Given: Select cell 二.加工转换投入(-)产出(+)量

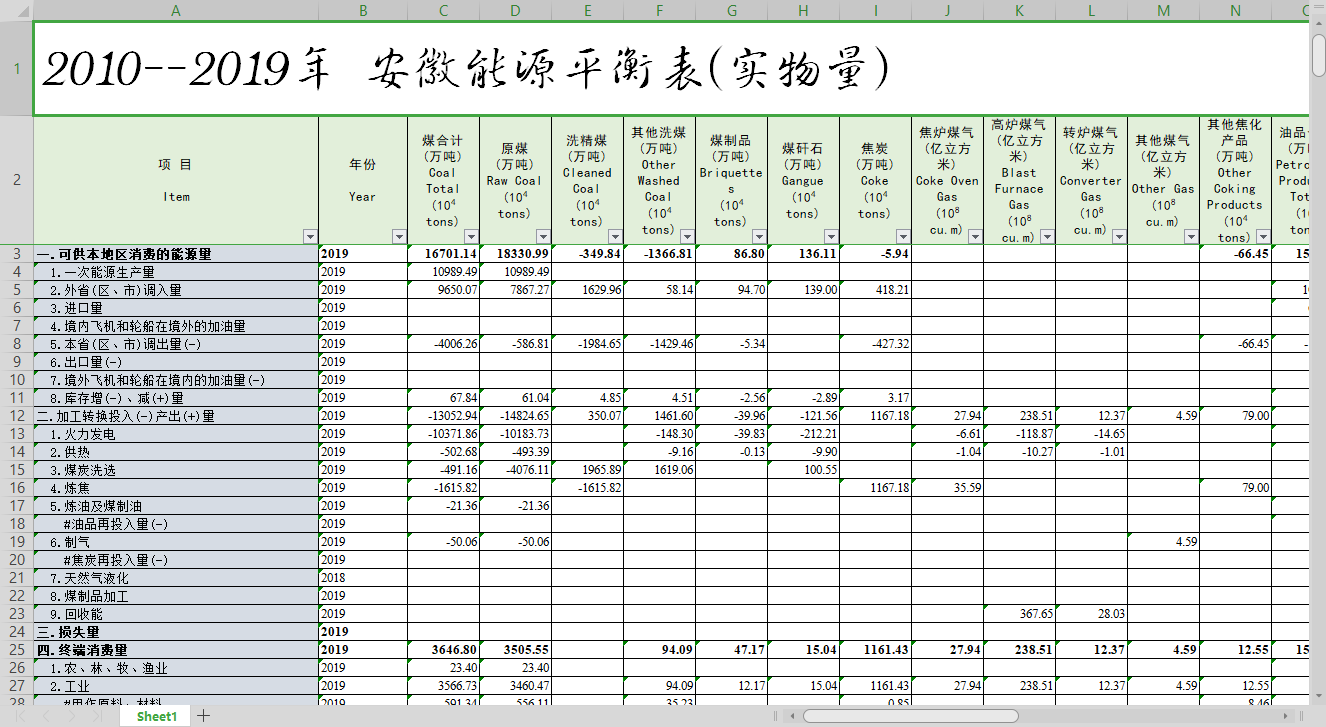Looking at the screenshot, I should (x=176, y=416).
